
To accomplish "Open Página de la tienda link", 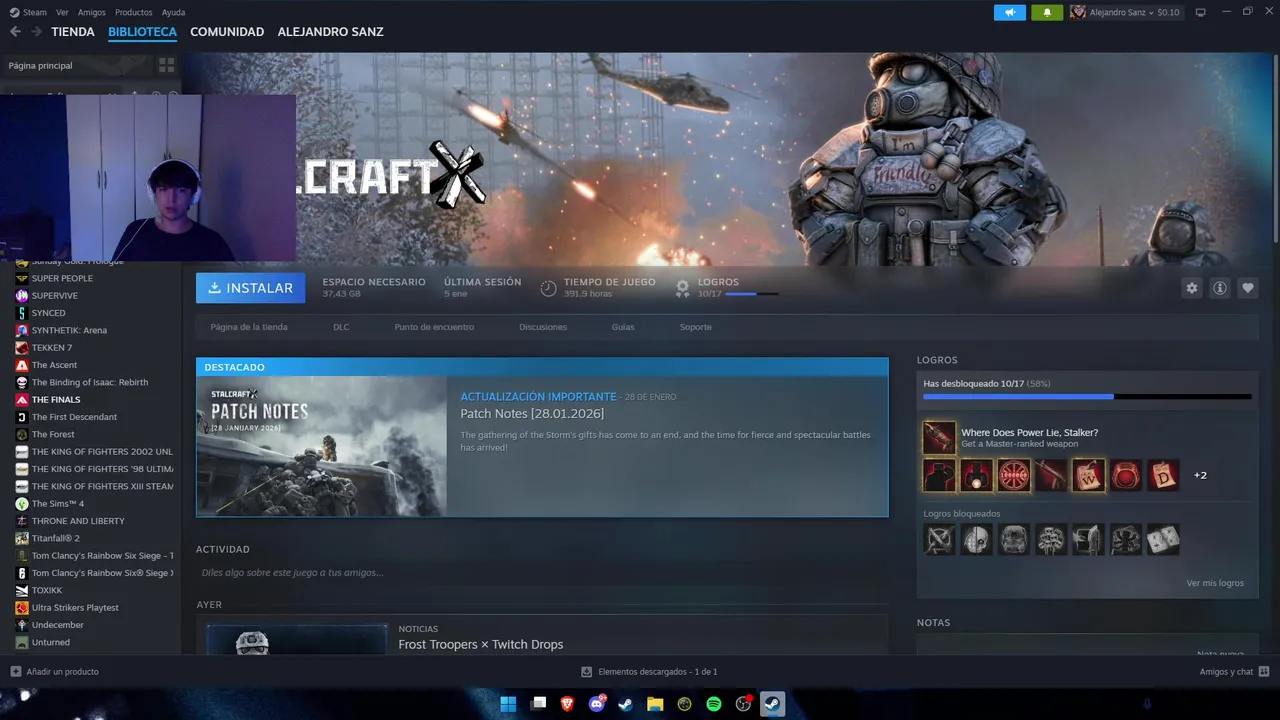I will 249,327.
